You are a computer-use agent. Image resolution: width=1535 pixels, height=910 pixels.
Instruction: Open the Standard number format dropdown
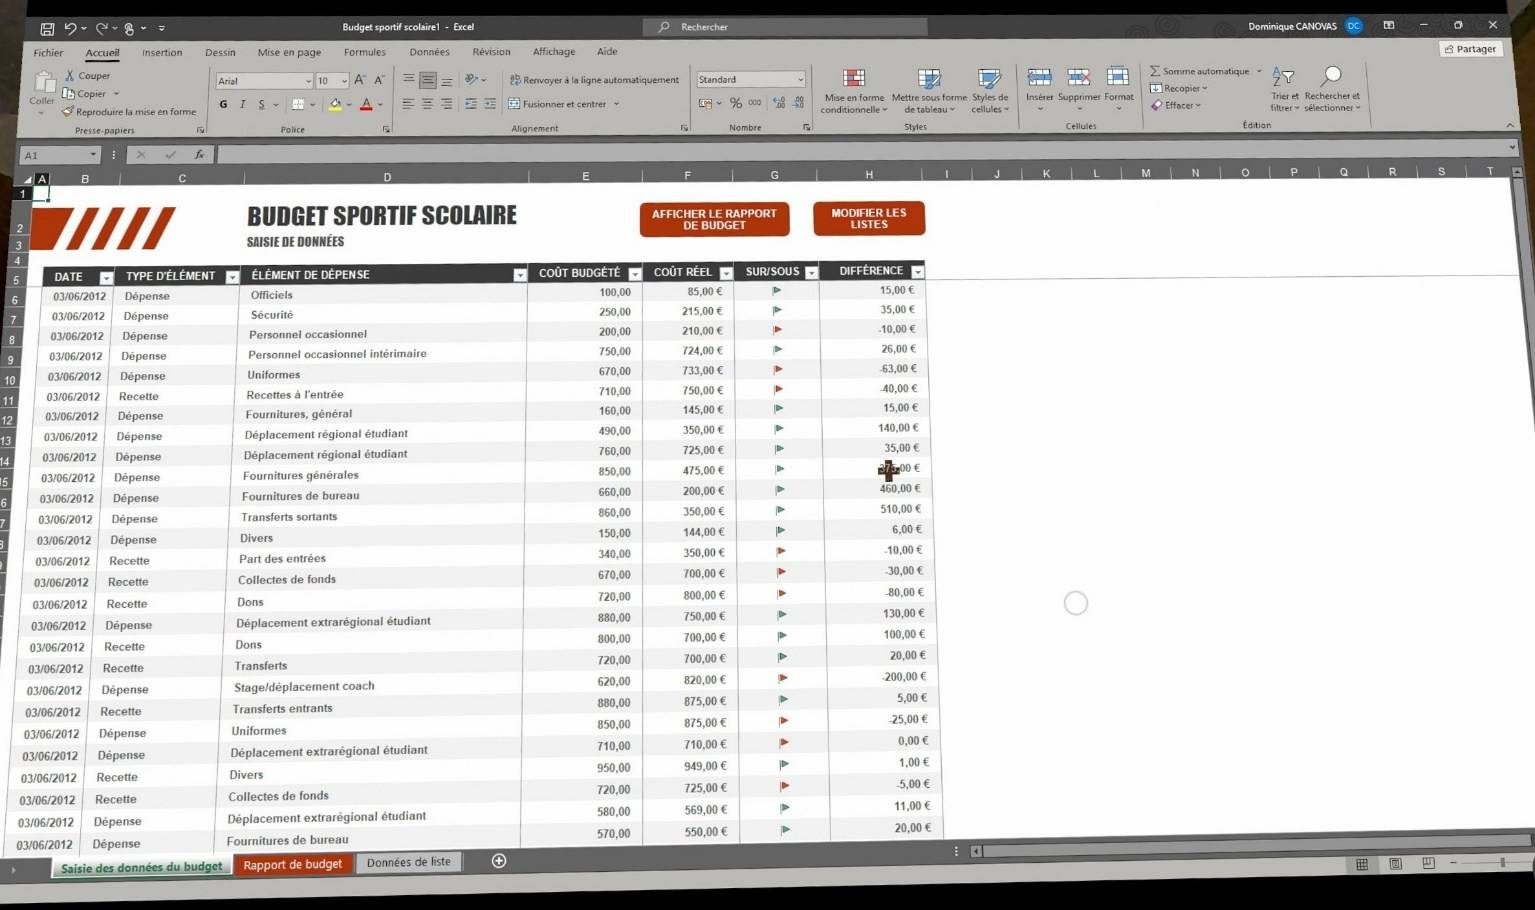coord(800,80)
